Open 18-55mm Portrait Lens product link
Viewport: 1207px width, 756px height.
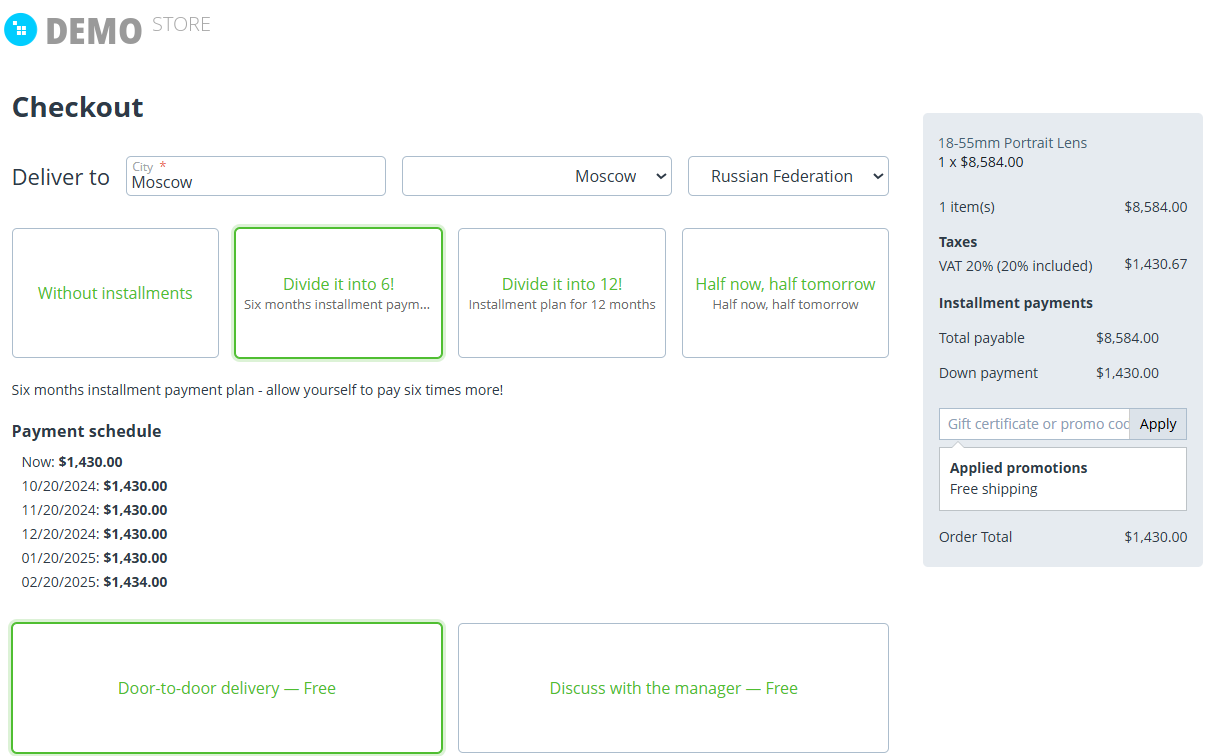(x=1012, y=143)
